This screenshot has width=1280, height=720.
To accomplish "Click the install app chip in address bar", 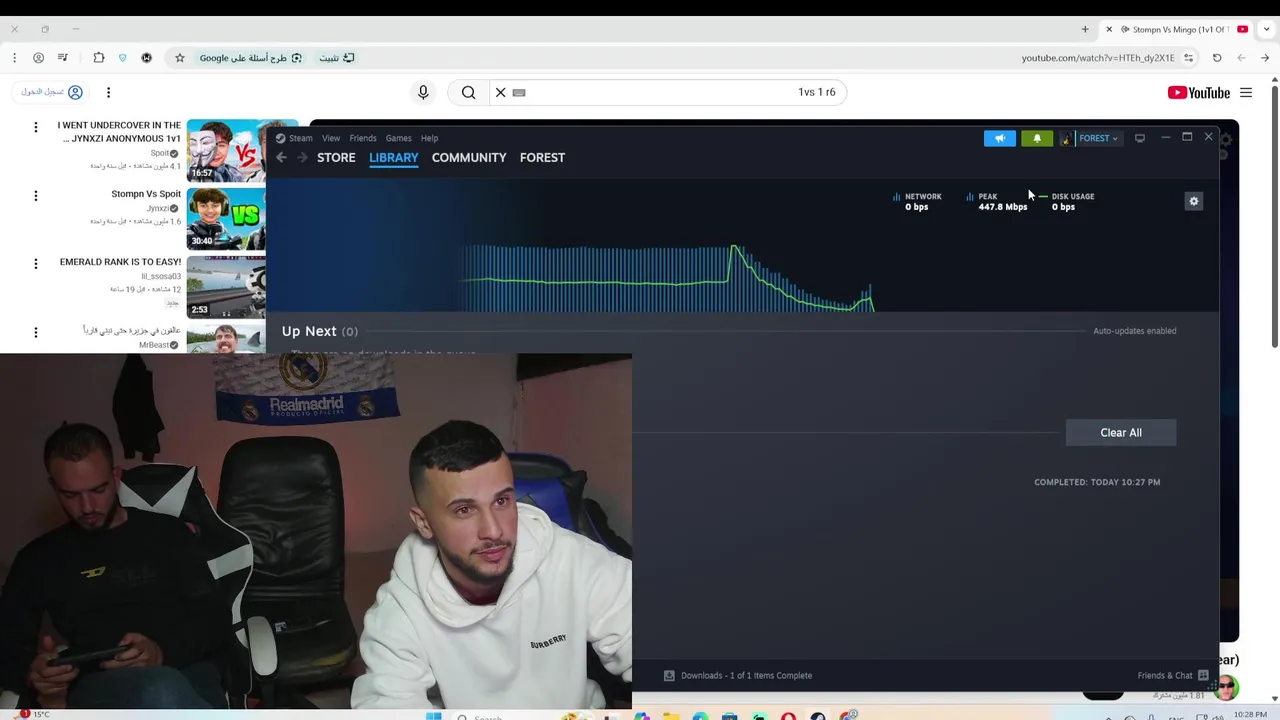I will 337,58.
